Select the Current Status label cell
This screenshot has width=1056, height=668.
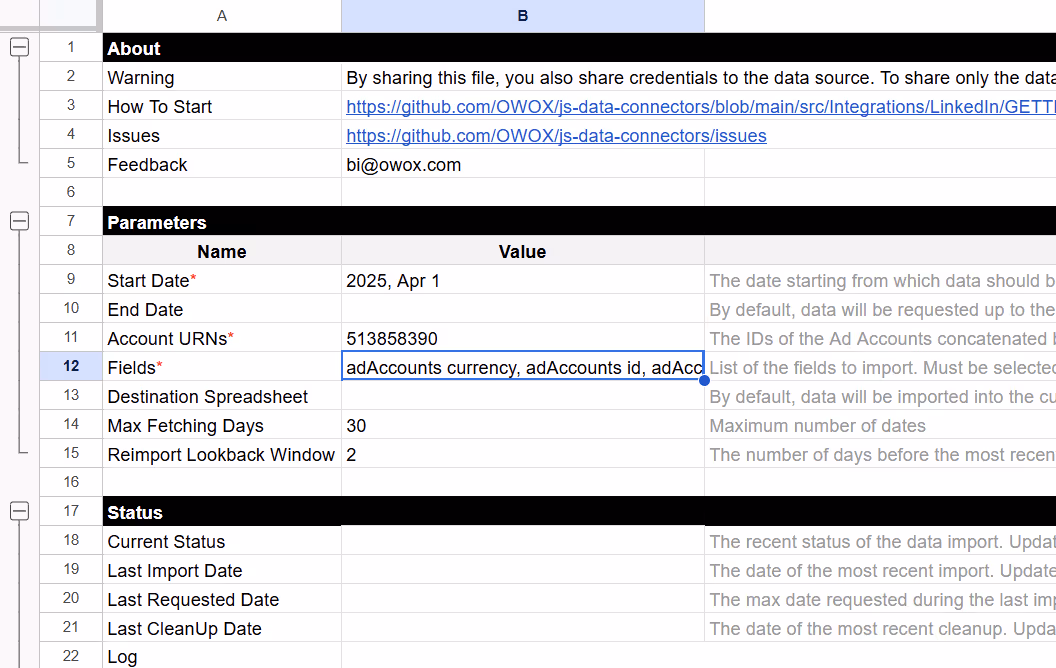[221, 541]
